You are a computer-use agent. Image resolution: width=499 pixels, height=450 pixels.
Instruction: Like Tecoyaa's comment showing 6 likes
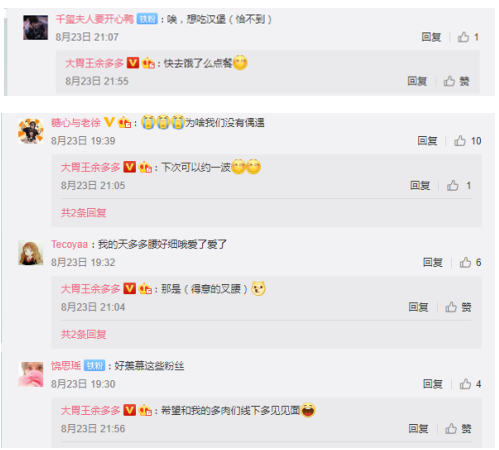[x=470, y=263]
